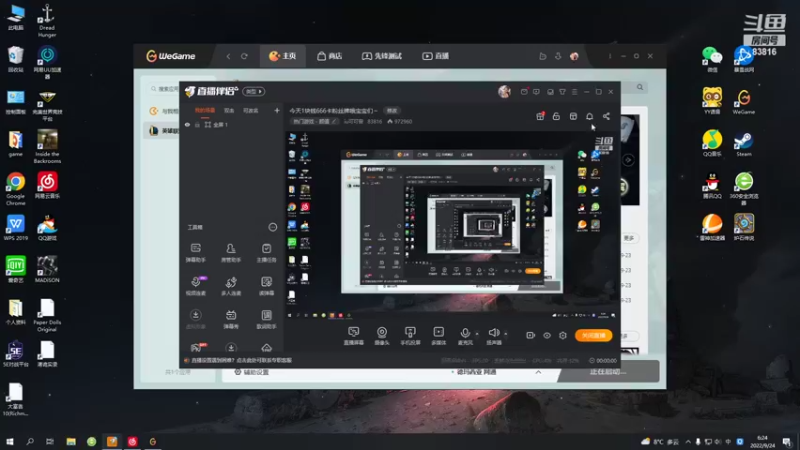Open stream settings gear in 直播伴侣
The height and width of the screenshot is (450, 800).
[563, 335]
